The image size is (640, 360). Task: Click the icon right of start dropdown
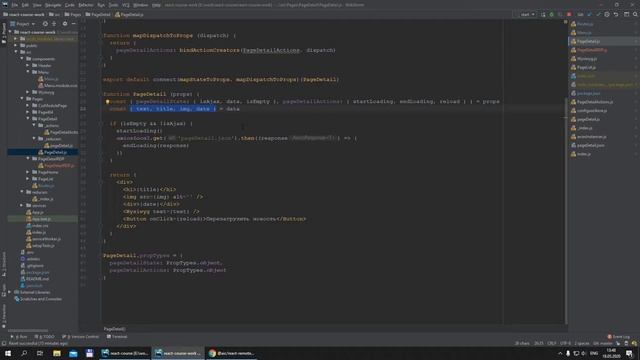(x=543, y=14)
